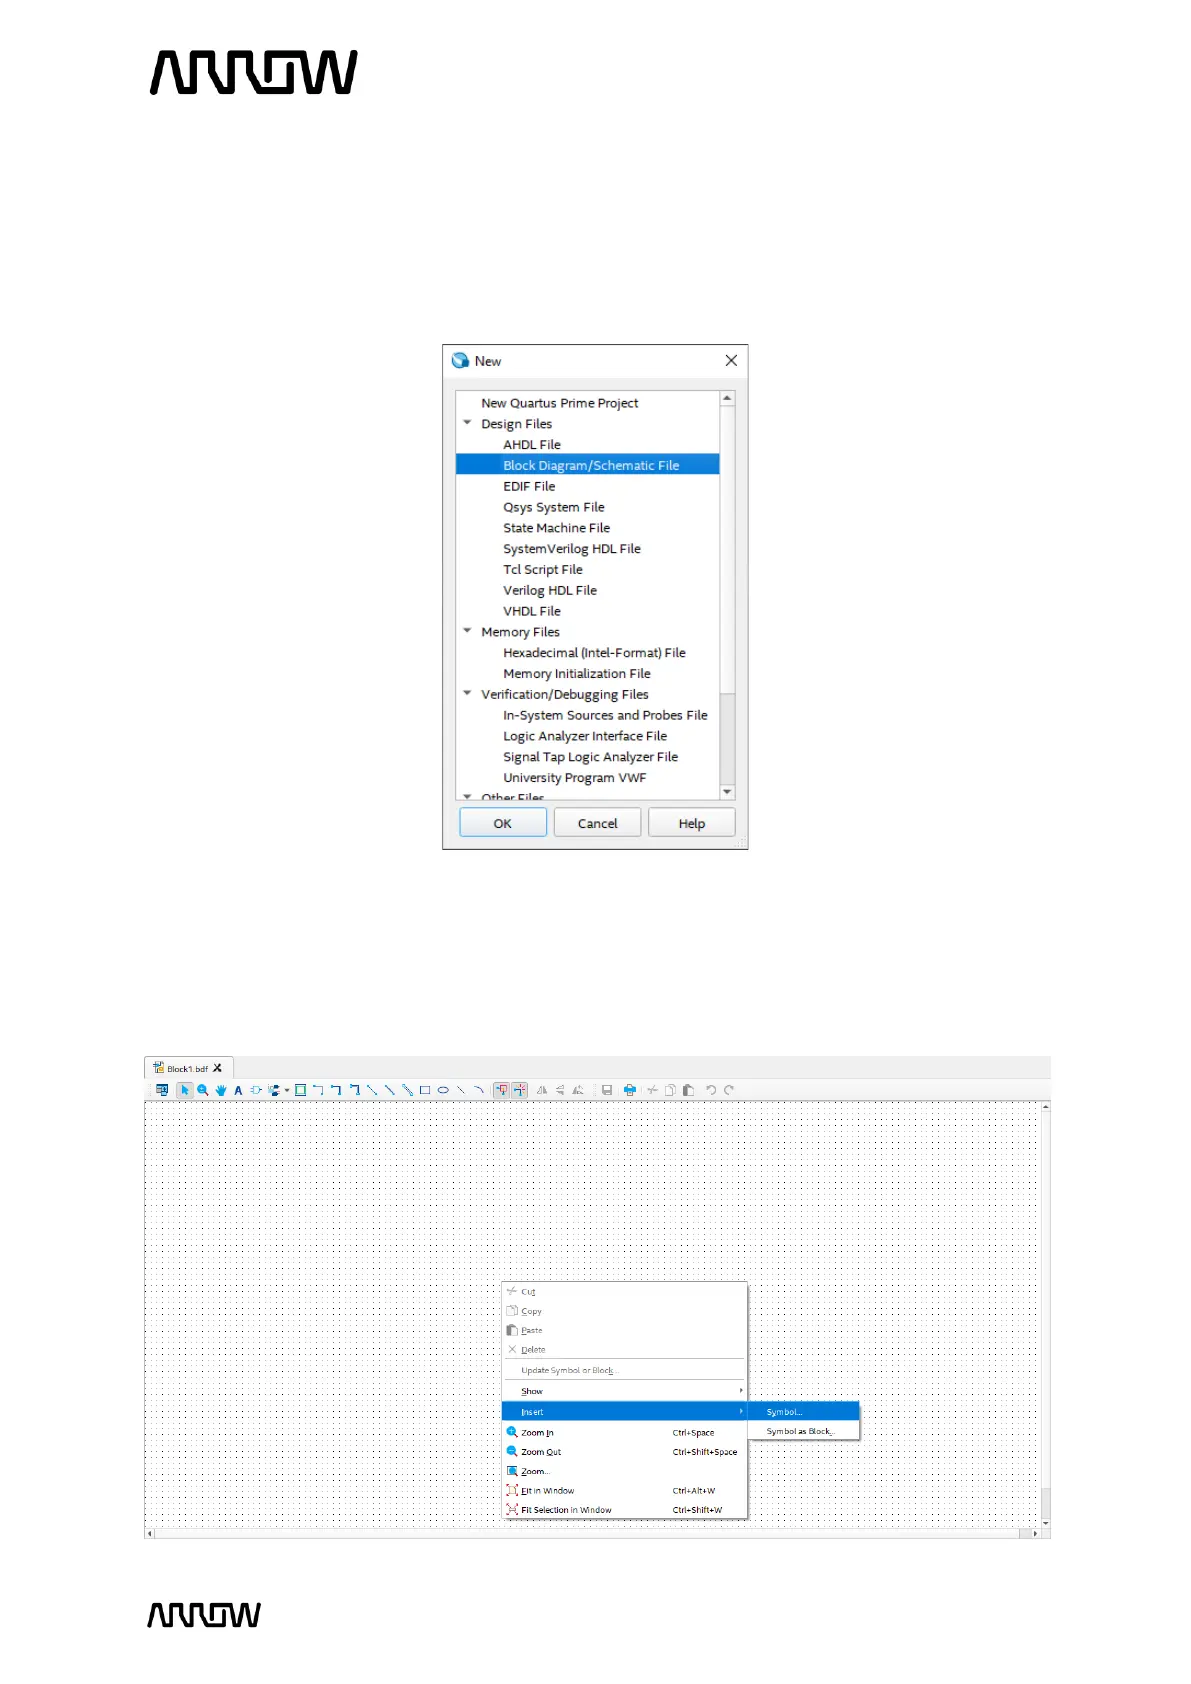
Task: Choose Fit in Window menu item
Action: tap(624, 1490)
